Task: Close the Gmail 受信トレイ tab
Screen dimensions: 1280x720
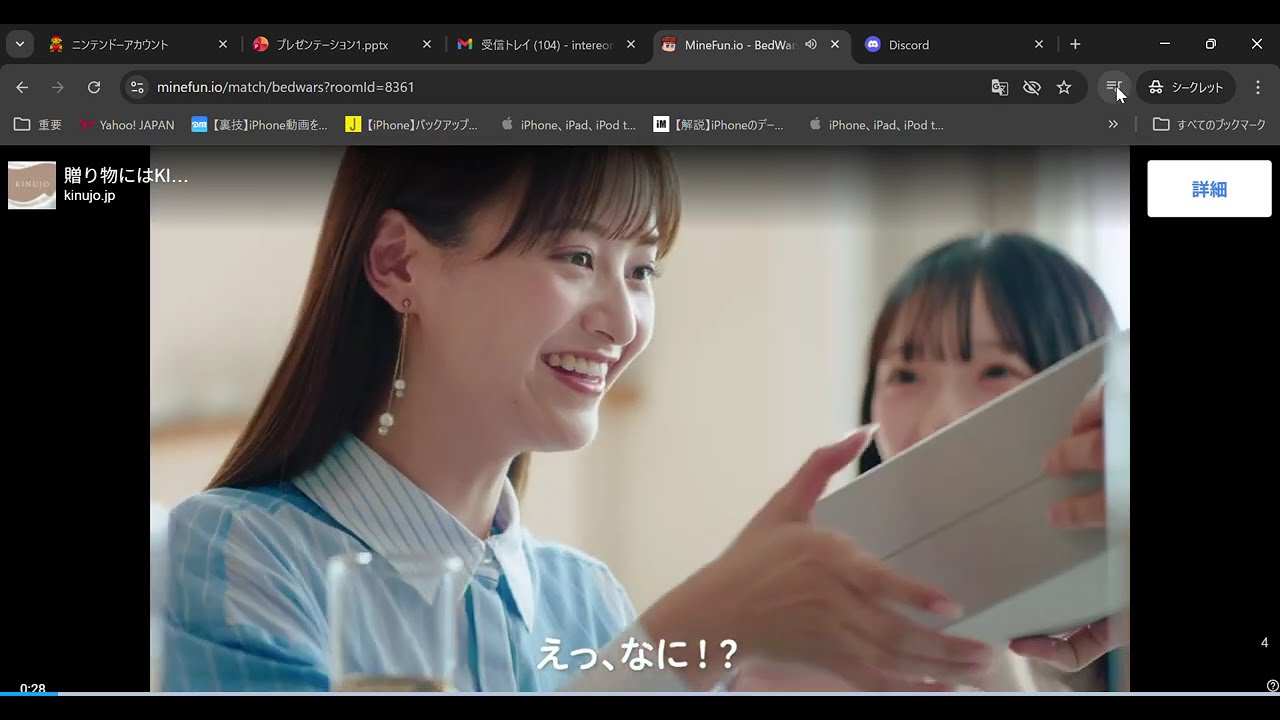Action: click(631, 44)
